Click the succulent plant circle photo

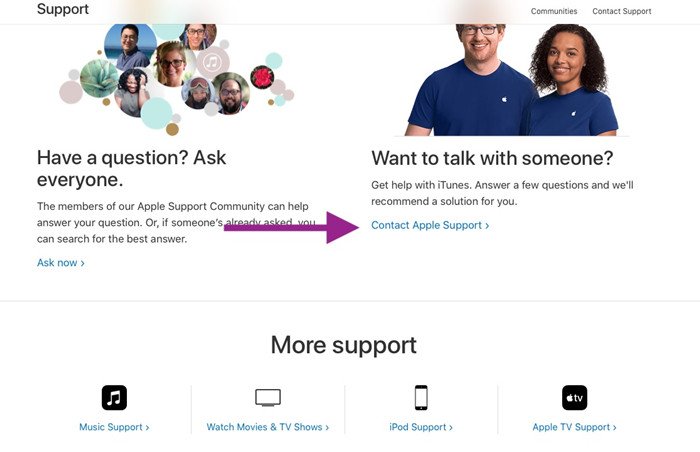coord(99,78)
